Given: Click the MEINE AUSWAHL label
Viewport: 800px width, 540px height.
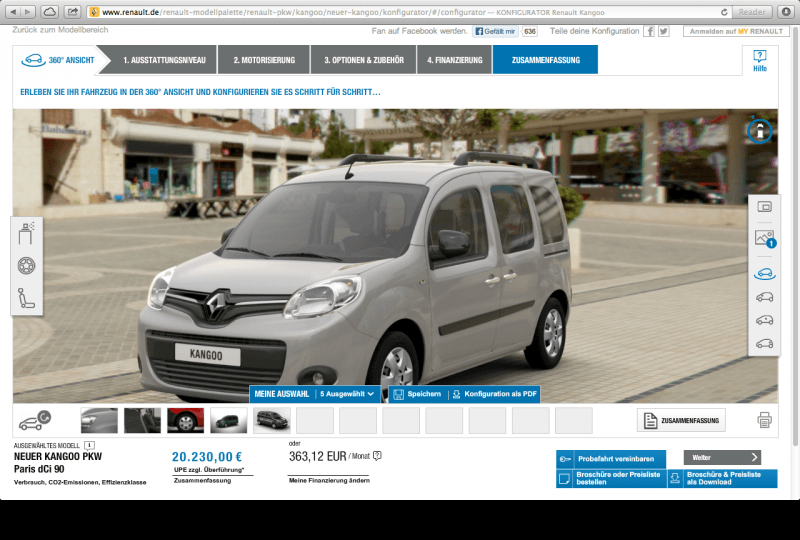Looking at the screenshot, I should coord(282,394).
